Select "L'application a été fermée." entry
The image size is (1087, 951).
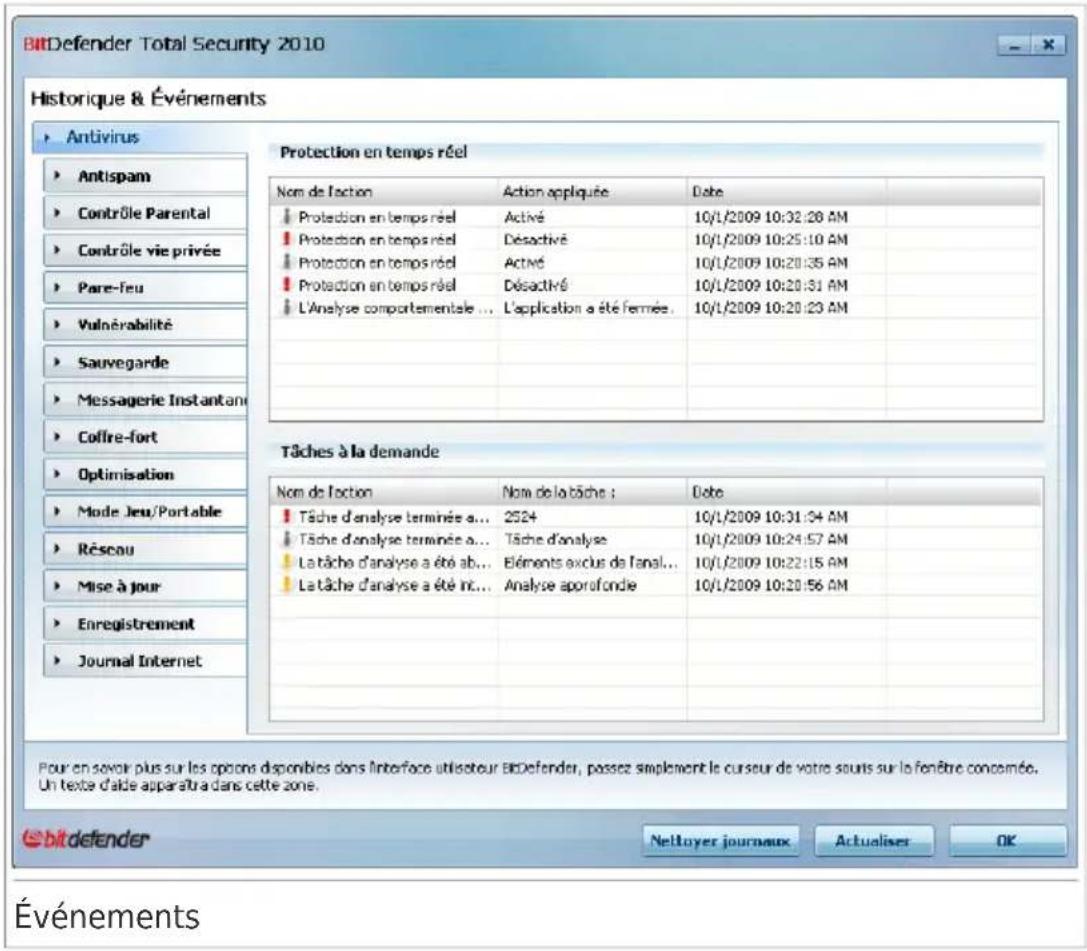(589, 308)
